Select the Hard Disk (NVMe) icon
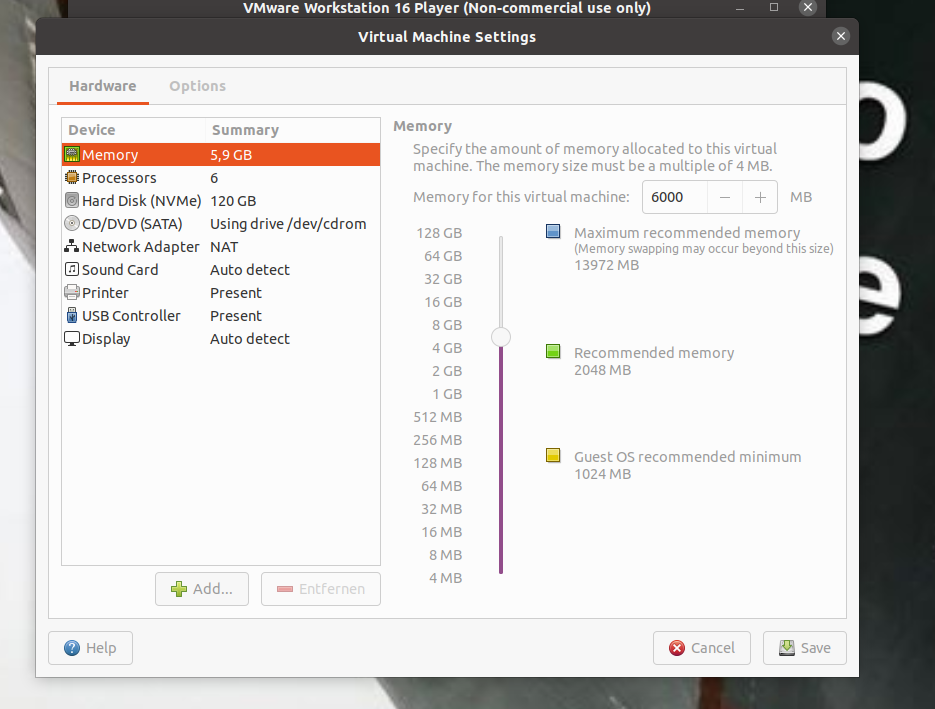Screen dimensions: 935x709 72,201
